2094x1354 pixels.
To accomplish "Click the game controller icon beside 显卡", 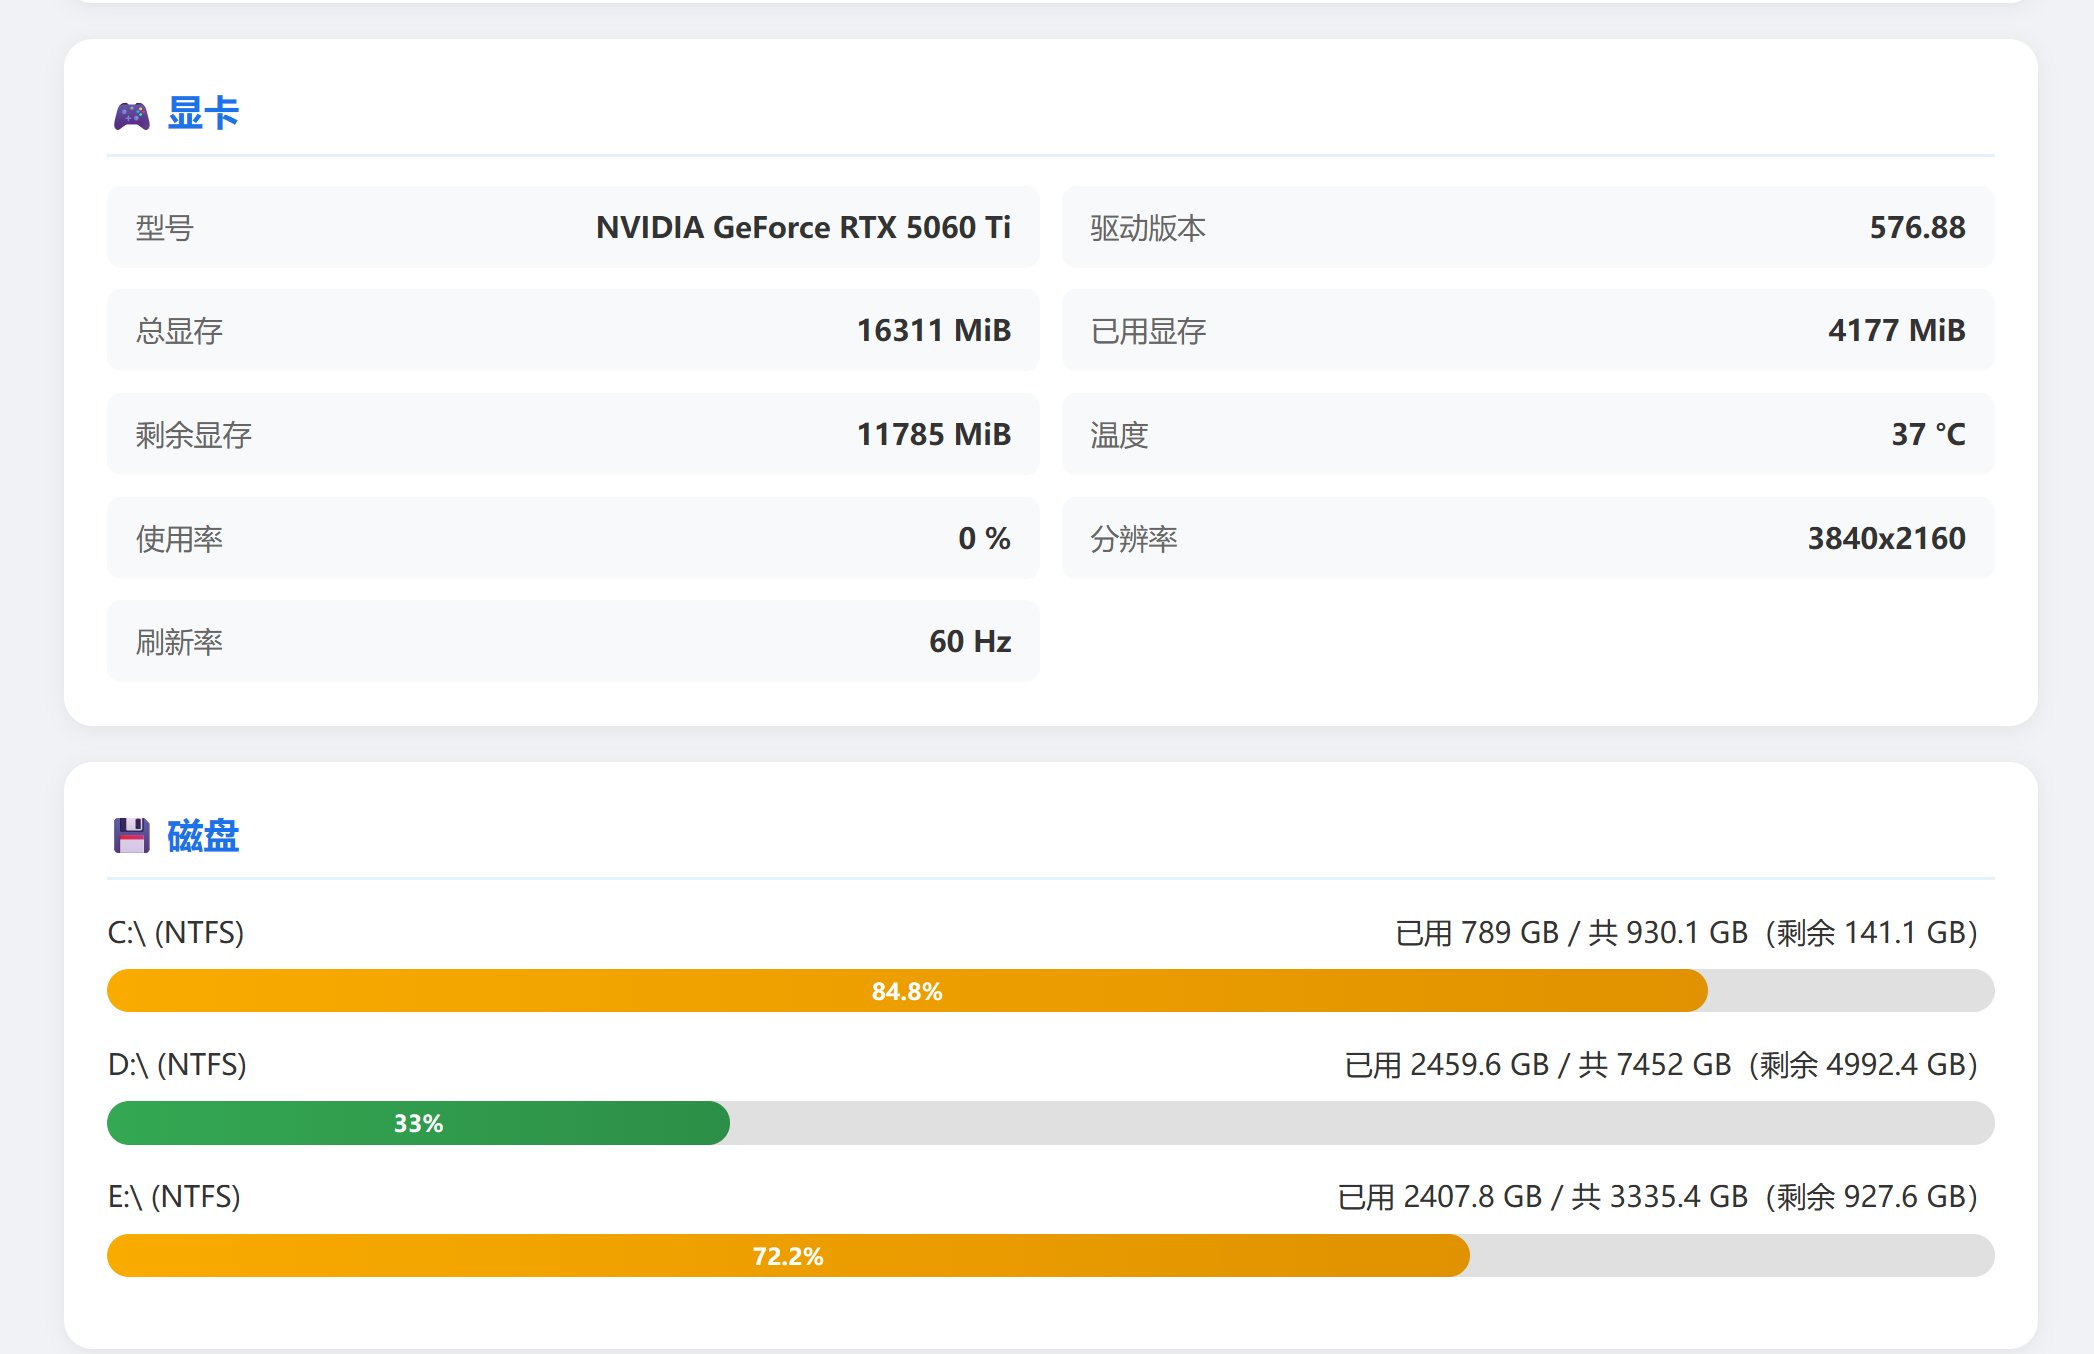I will pyautogui.click(x=131, y=116).
